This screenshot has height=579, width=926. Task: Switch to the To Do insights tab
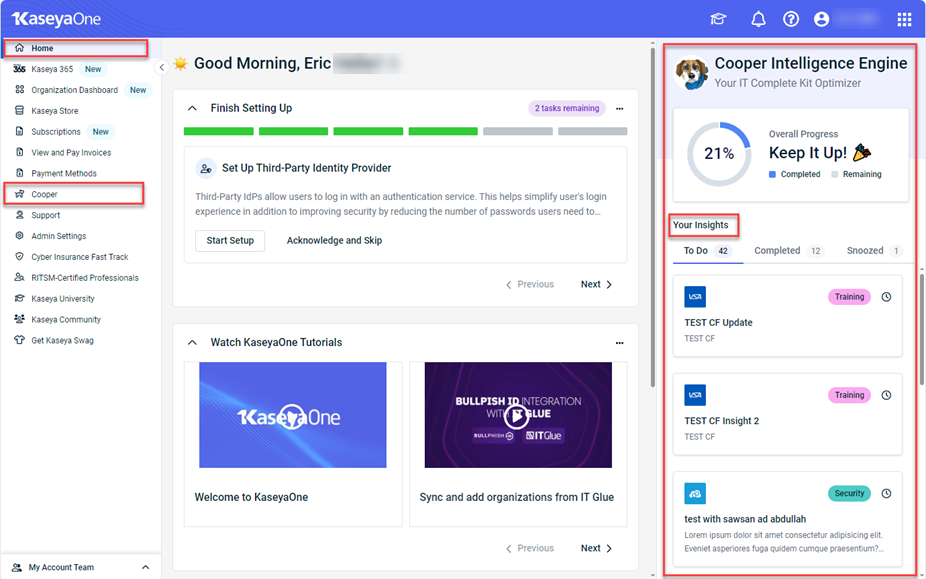click(707, 251)
